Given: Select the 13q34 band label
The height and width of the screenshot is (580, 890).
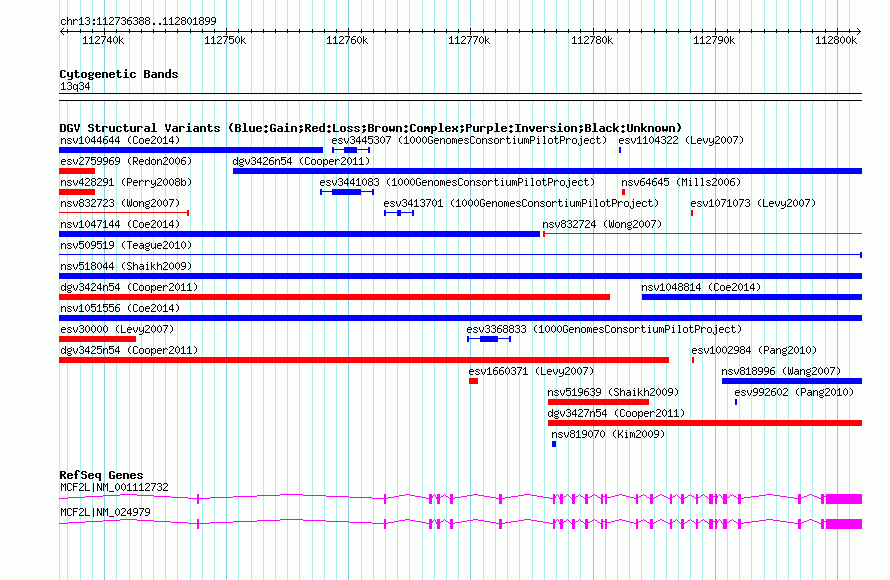Looking at the screenshot, I should (x=75, y=86).
